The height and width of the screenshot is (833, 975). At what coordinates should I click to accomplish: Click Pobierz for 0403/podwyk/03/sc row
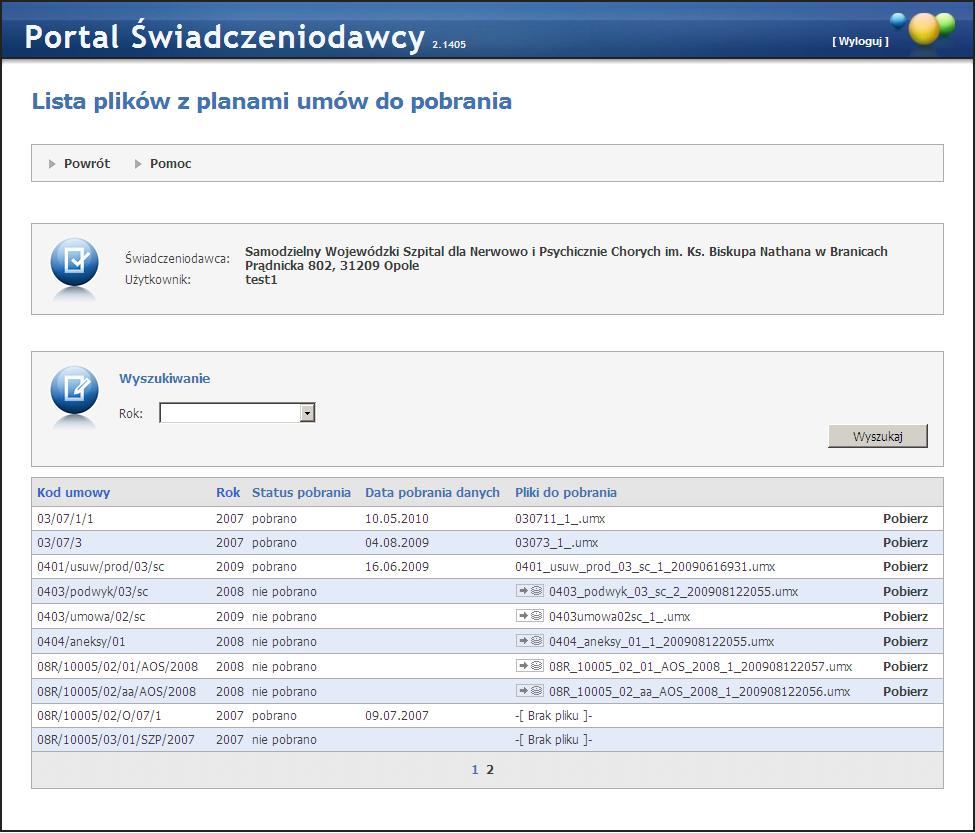click(905, 592)
